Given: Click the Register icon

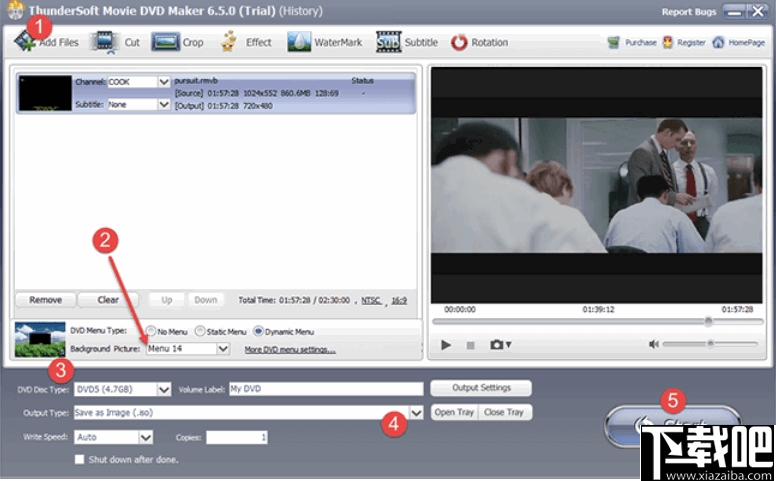Looking at the screenshot, I should pyautogui.click(x=668, y=43).
